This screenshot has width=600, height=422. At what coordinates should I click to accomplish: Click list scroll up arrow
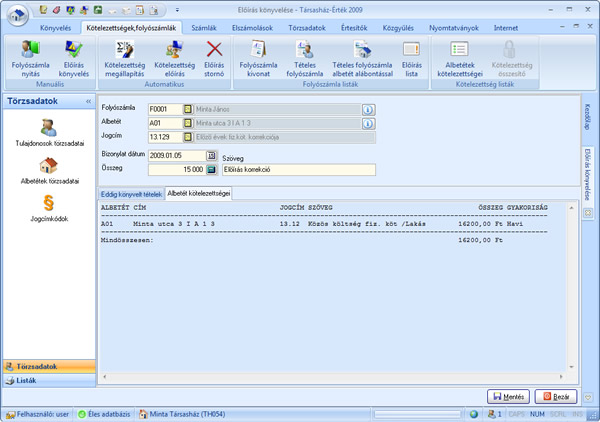tap(571, 208)
